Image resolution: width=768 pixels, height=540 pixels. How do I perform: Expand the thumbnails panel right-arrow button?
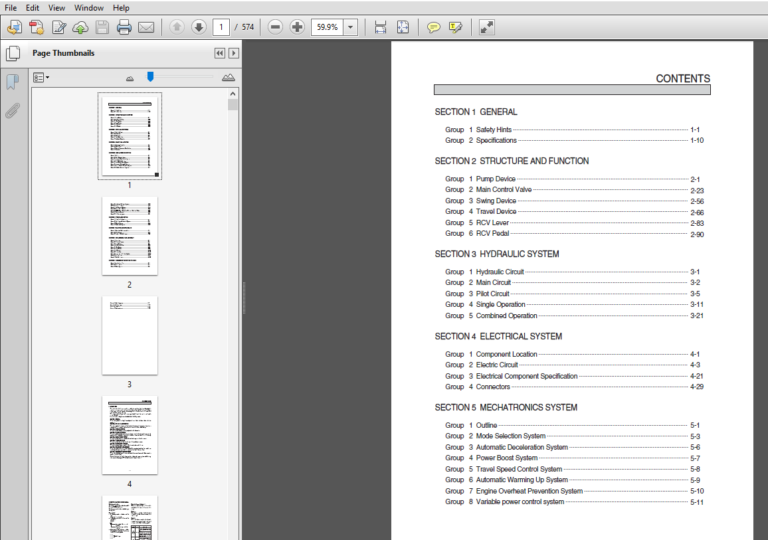pyautogui.click(x=234, y=53)
